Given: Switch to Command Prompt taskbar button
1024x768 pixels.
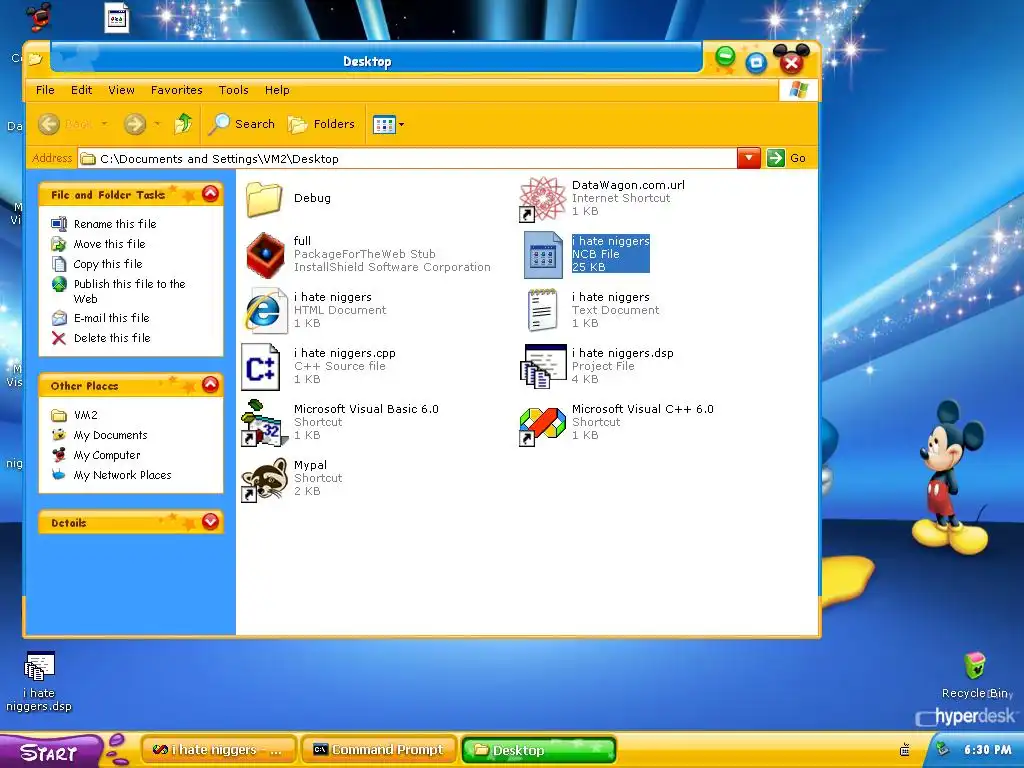Looking at the screenshot, I should pyautogui.click(x=377, y=750).
